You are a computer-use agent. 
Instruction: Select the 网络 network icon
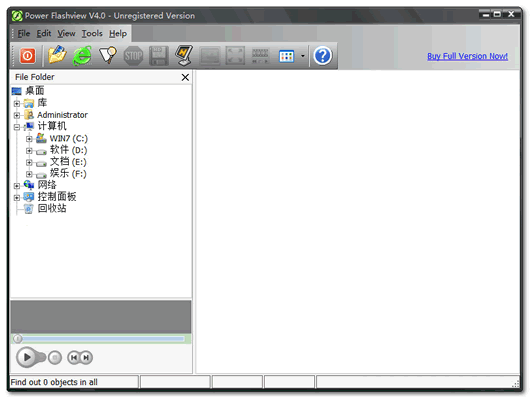coord(29,185)
